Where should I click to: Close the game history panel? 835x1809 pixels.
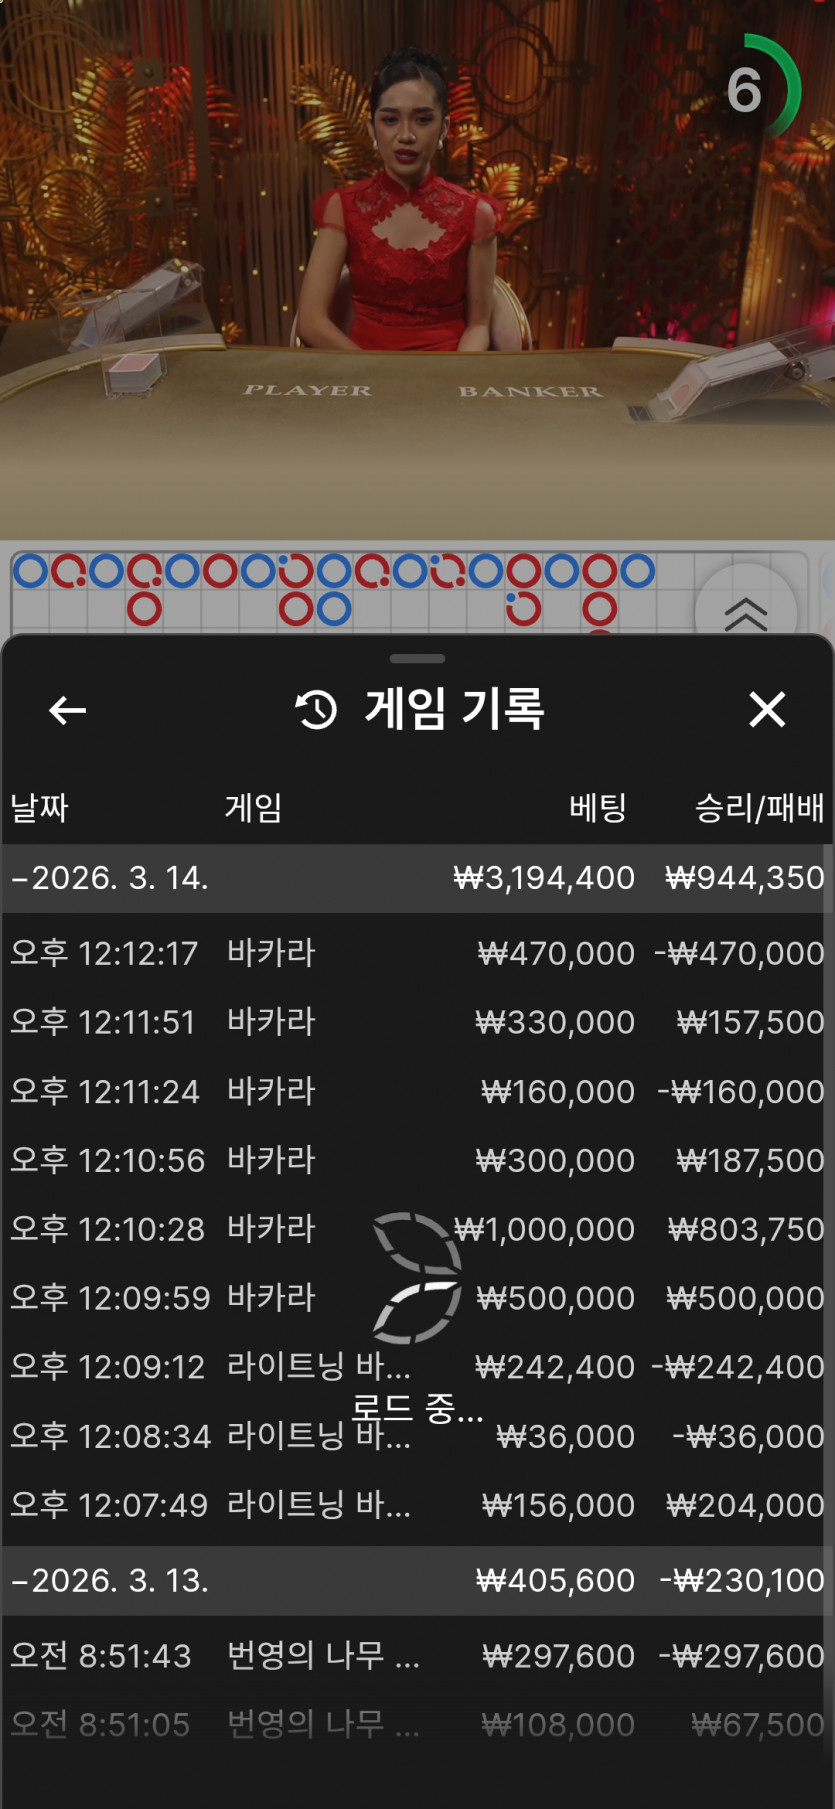tap(767, 710)
